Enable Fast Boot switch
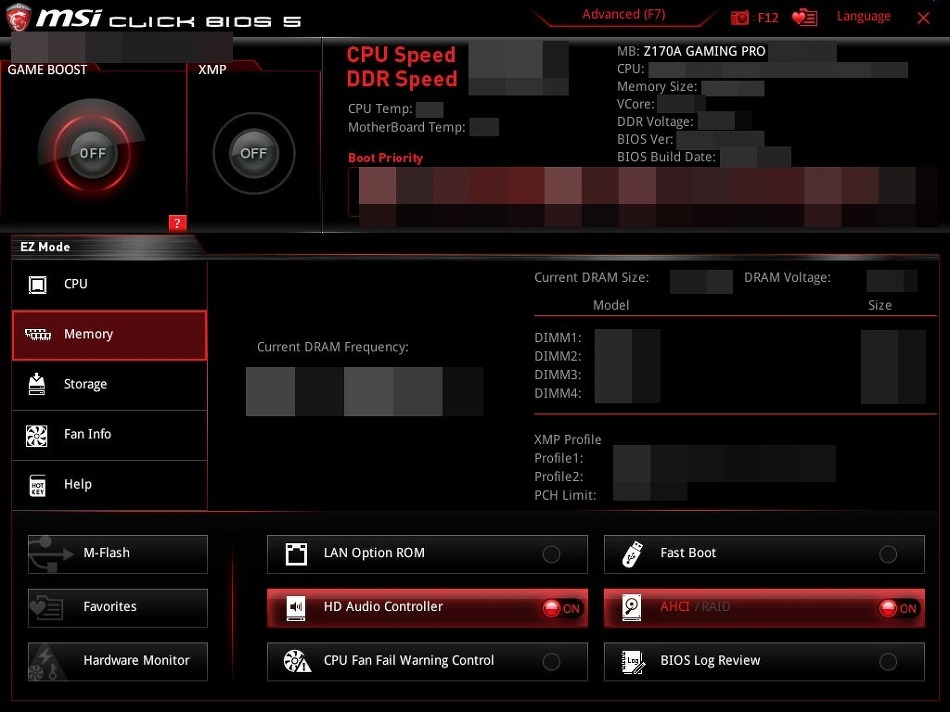The image size is (950, 712). [x=888, y=554]
